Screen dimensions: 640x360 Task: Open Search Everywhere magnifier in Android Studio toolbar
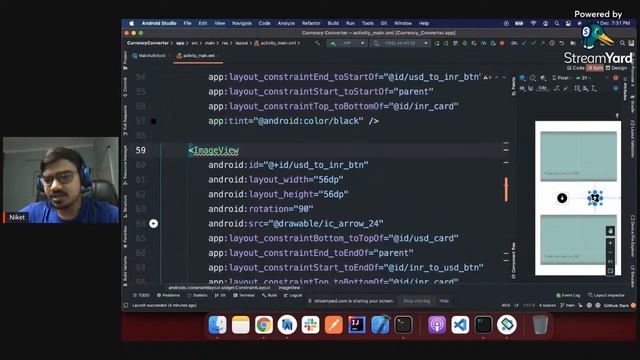pos(622,43)
